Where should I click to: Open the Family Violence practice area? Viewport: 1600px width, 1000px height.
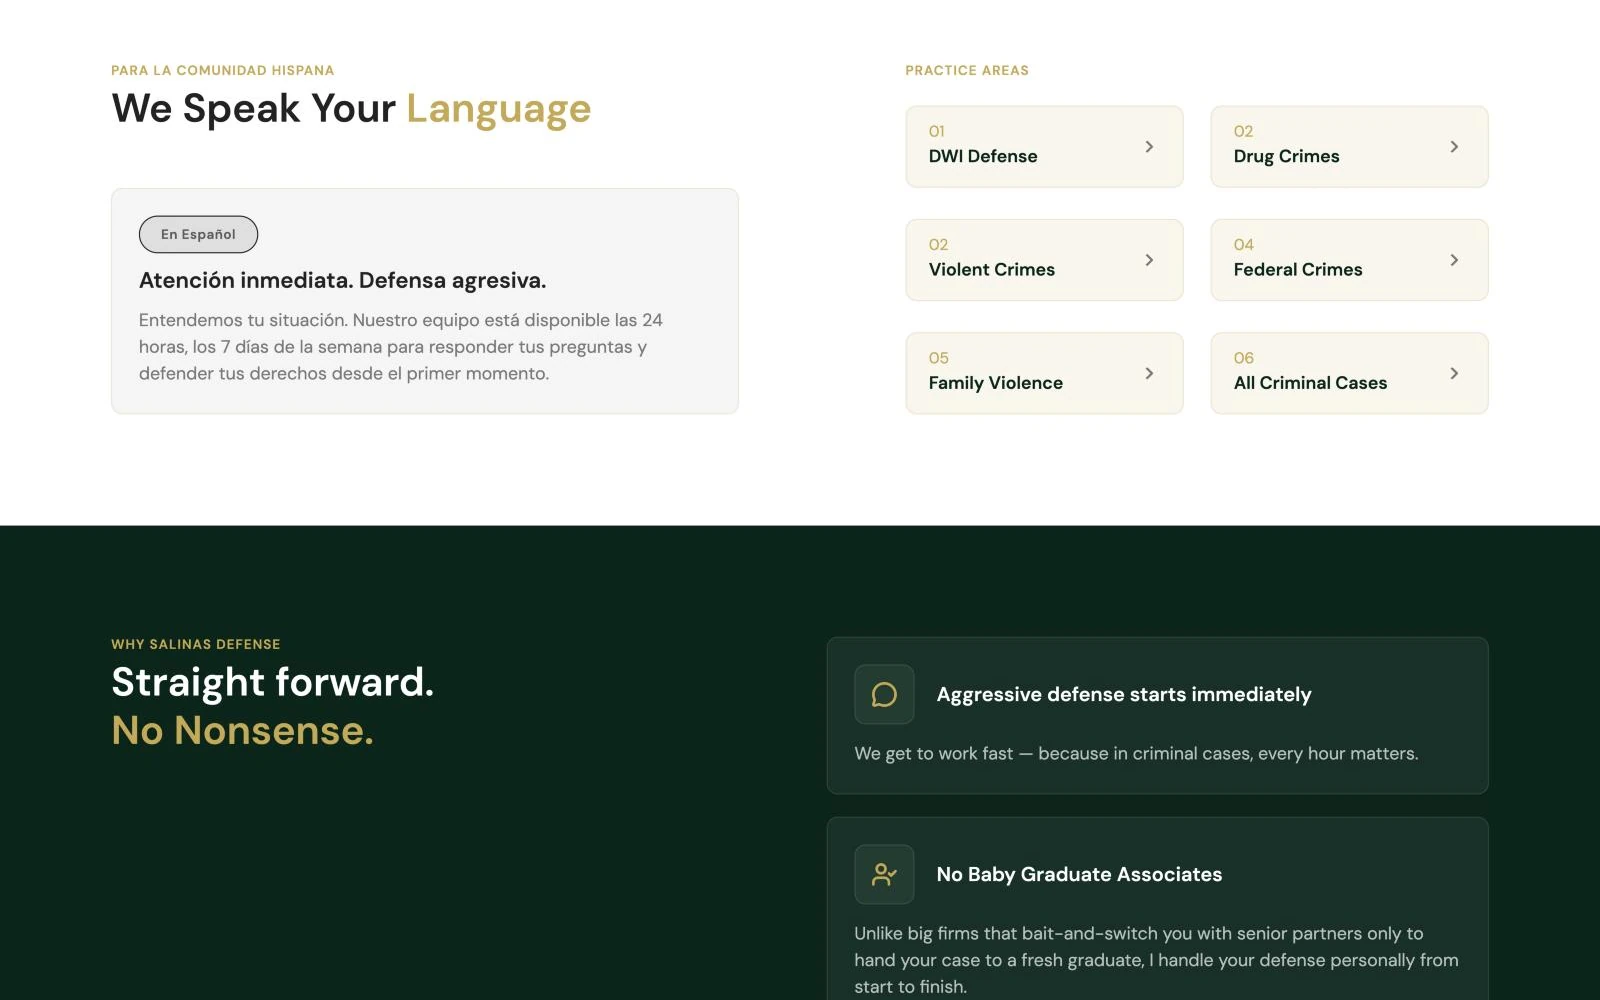click(1044, 373)
